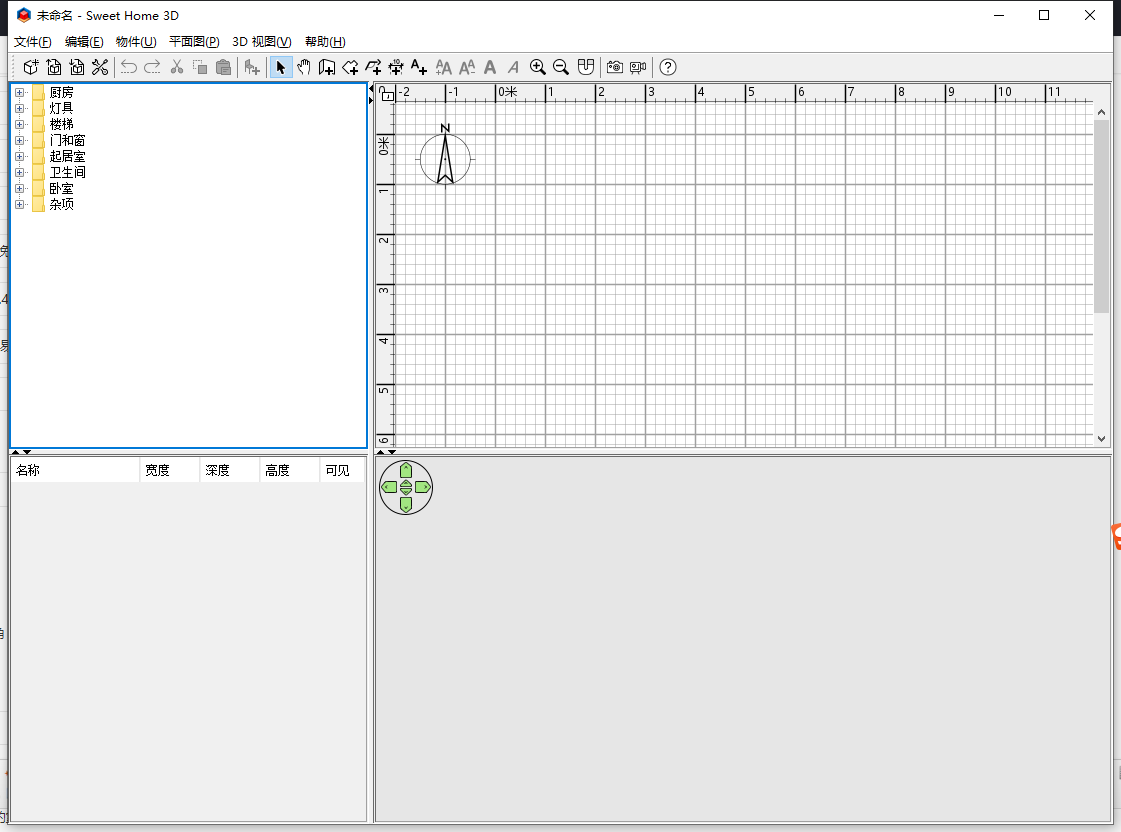The width and height of the screenshot is (1121, 832).
Task: Click the Add furniture to home icon
Action: tap(252, 67)
